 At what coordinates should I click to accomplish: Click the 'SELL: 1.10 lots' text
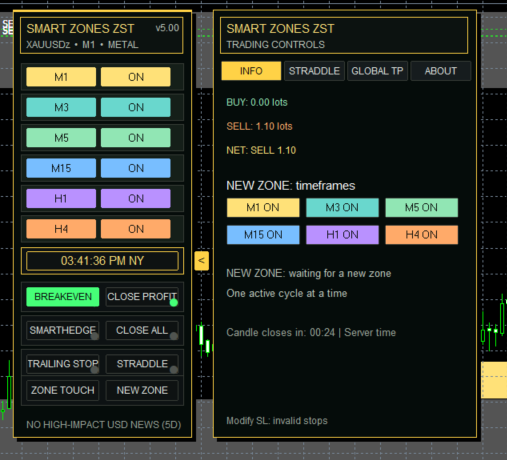pyautogui.click(x=259, y=126)
